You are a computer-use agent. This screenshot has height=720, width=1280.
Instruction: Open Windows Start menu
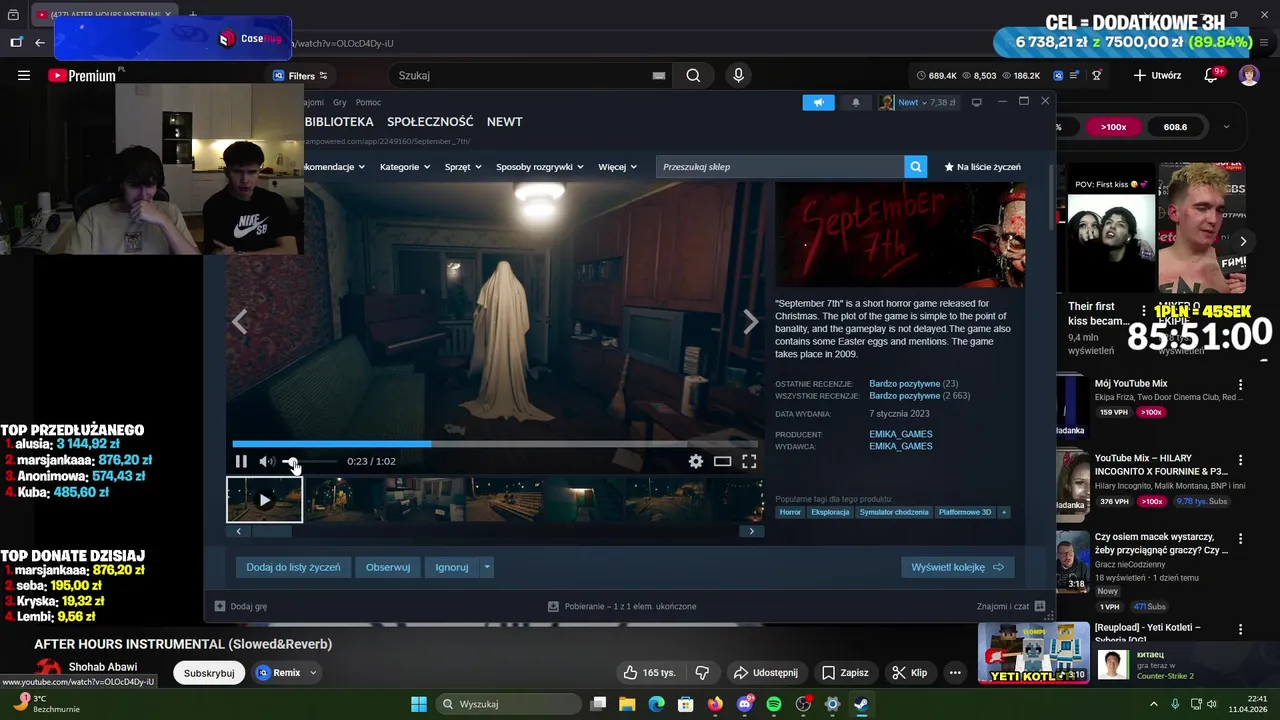[x=419, y=704]
